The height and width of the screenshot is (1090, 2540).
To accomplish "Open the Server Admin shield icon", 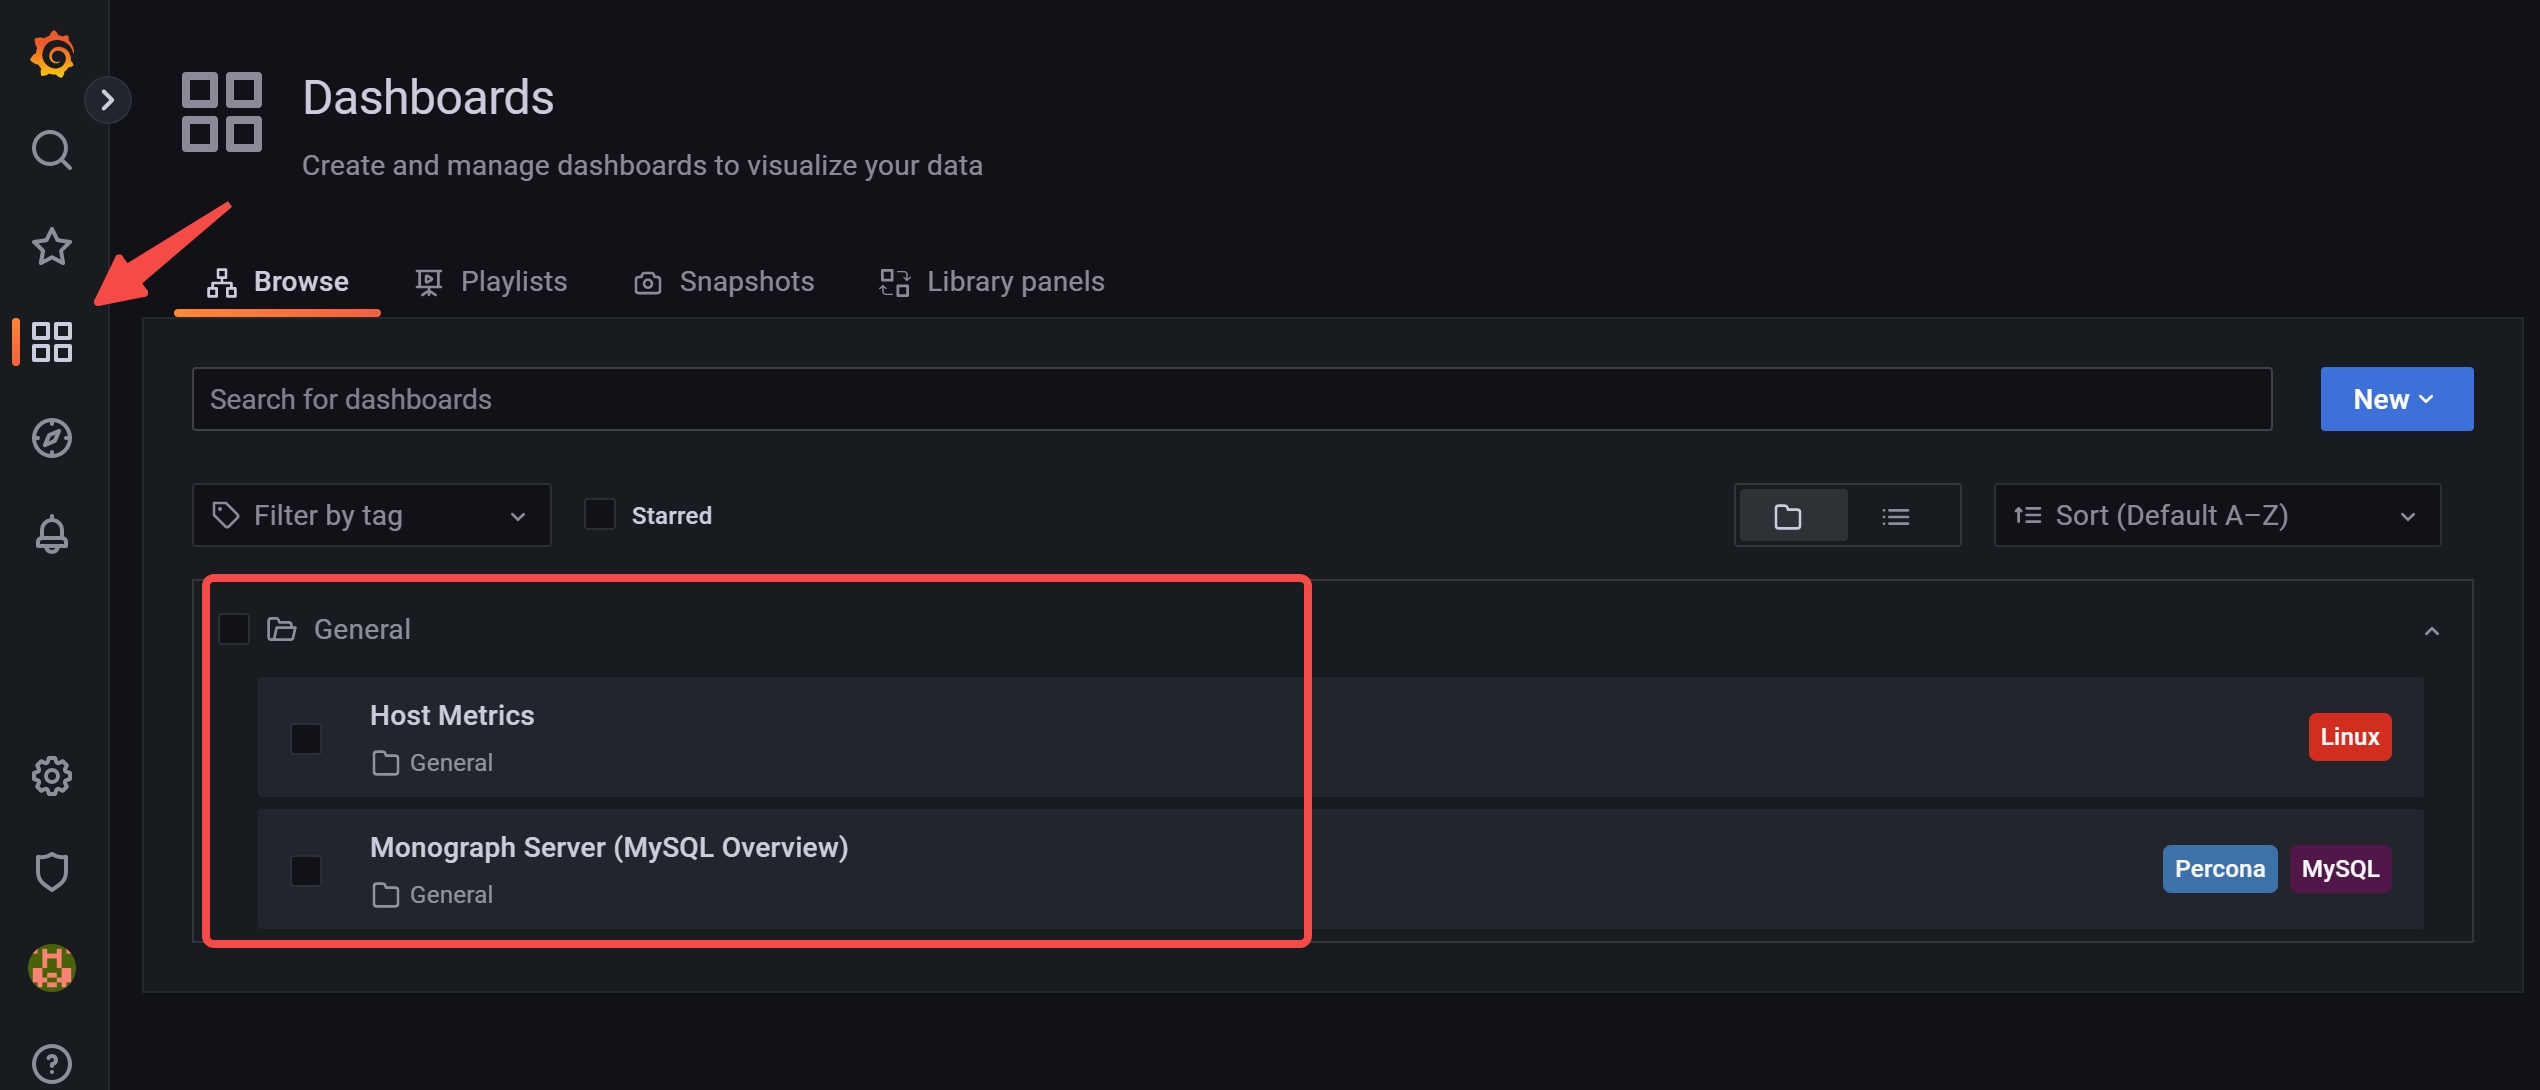I will coord(52,872).
